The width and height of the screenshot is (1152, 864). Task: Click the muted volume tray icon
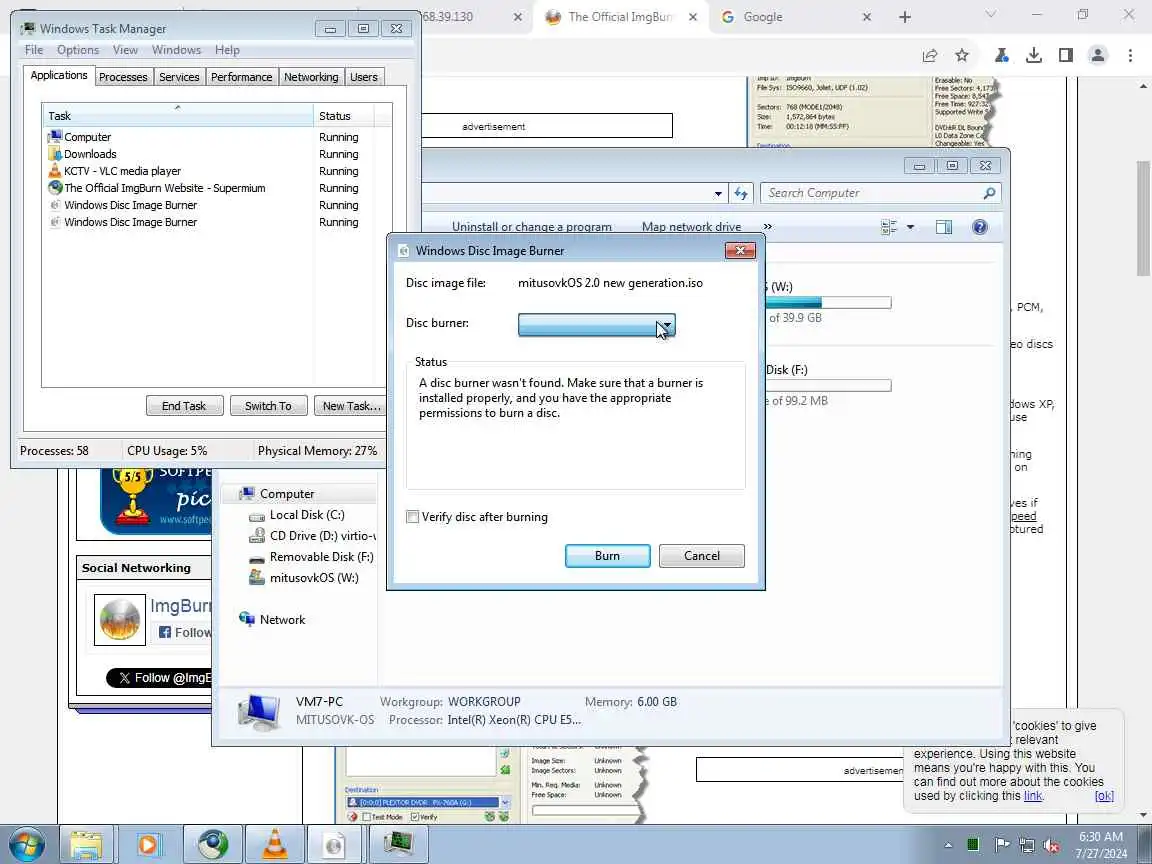tap(1051, 845)
